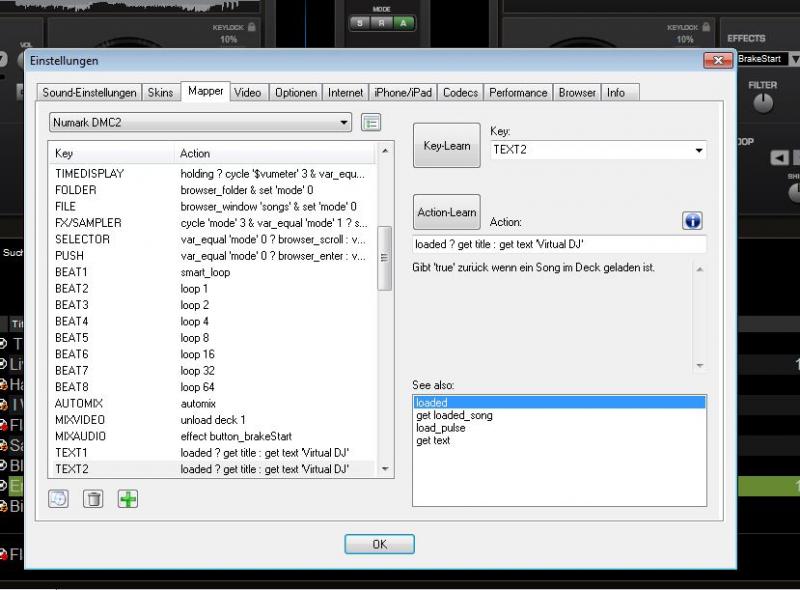
Task: Select the BEAT6 loop 16 row
Action: [212, 354]
